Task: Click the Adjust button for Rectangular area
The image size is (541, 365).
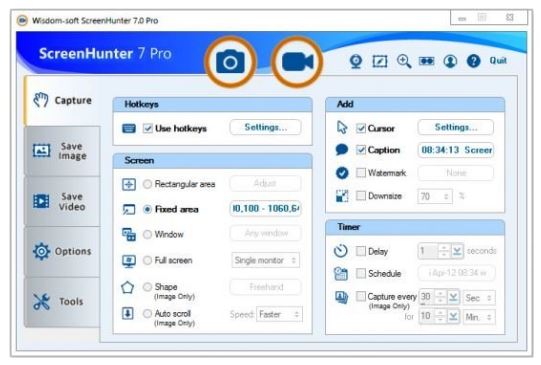Action: 265,183
